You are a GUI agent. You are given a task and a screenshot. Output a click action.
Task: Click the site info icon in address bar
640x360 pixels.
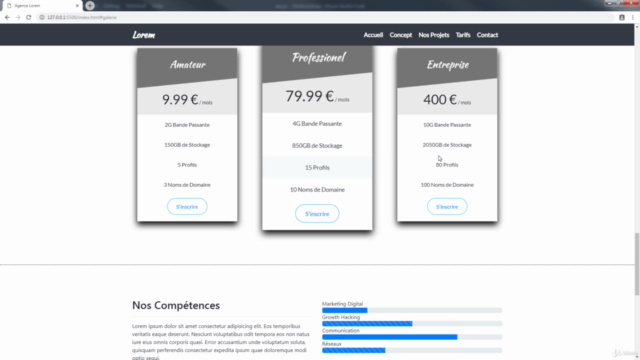tap(42, 17)
